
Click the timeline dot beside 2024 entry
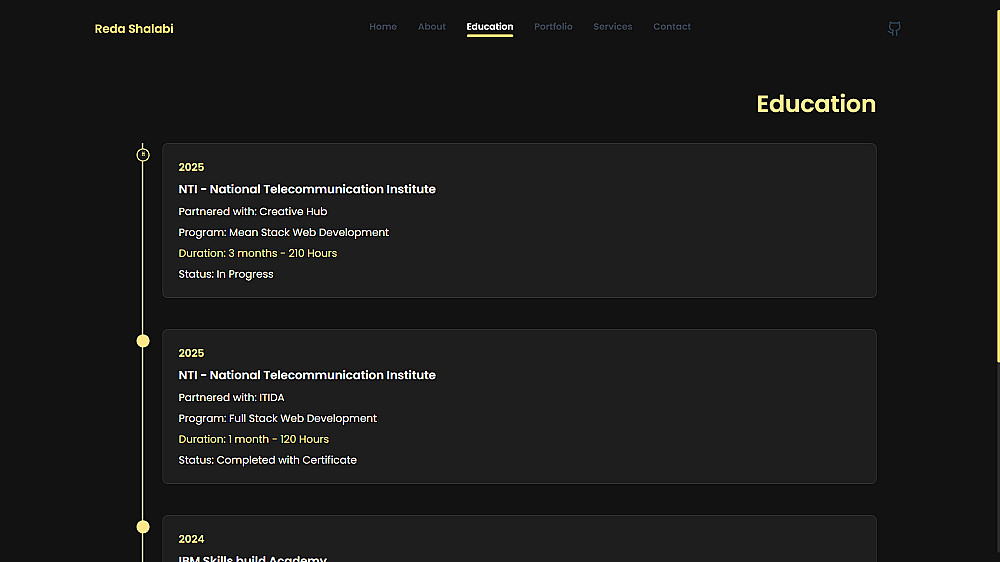tap(143, 527)
